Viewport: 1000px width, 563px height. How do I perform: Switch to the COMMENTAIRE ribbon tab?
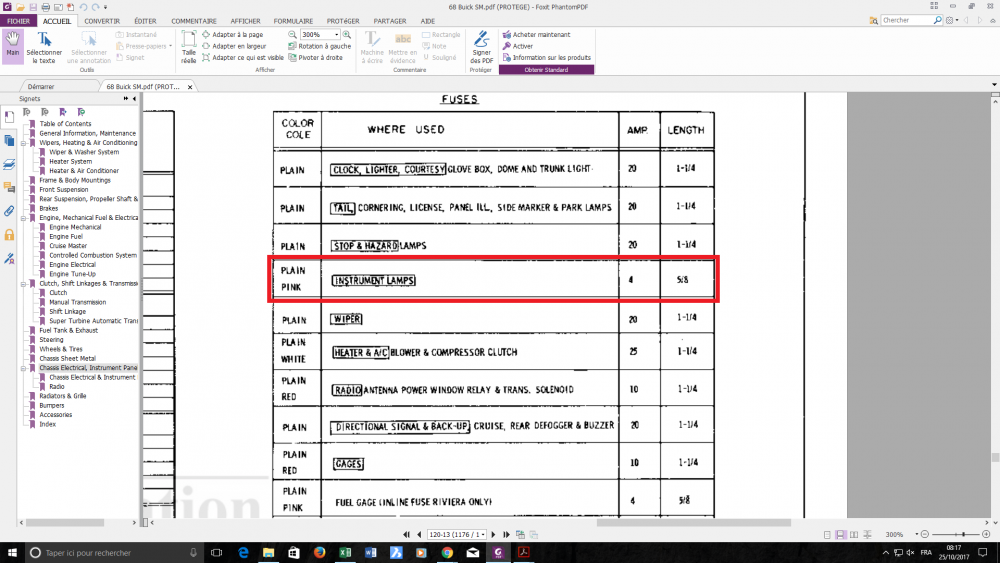[x=193, y=20]
